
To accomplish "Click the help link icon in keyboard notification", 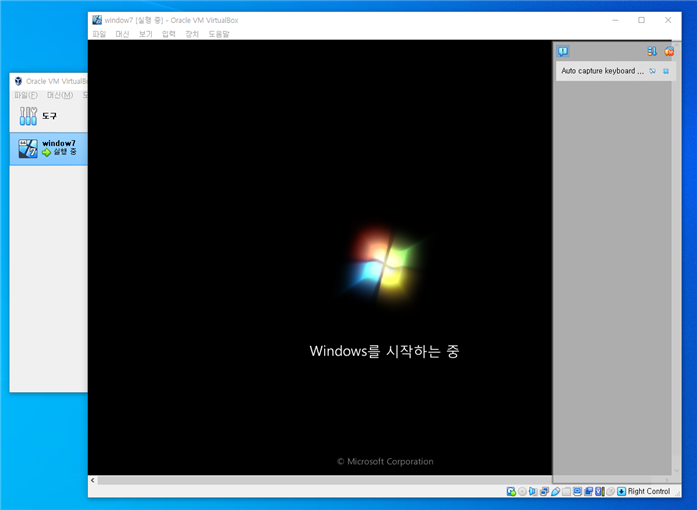I will tap(653, 71).
